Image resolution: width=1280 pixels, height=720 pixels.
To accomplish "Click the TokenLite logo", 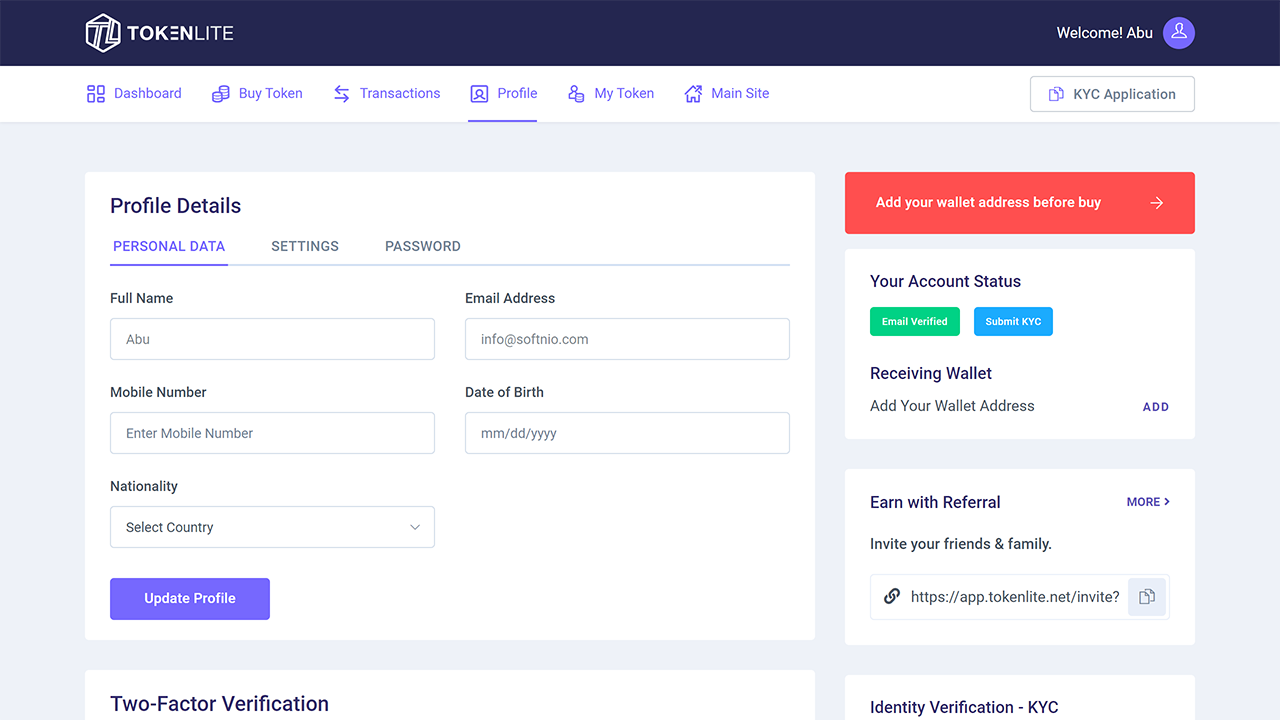I will click(158, 32).
